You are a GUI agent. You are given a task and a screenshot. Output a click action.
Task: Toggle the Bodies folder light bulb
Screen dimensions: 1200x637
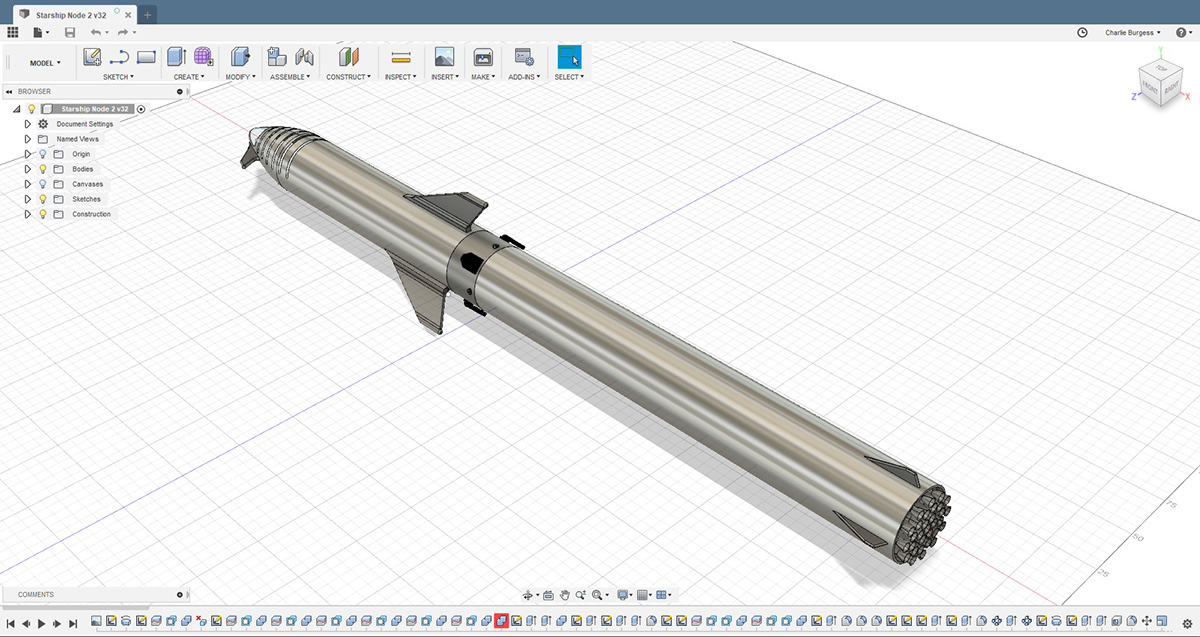pyautogui.click(x=43, y=169)
